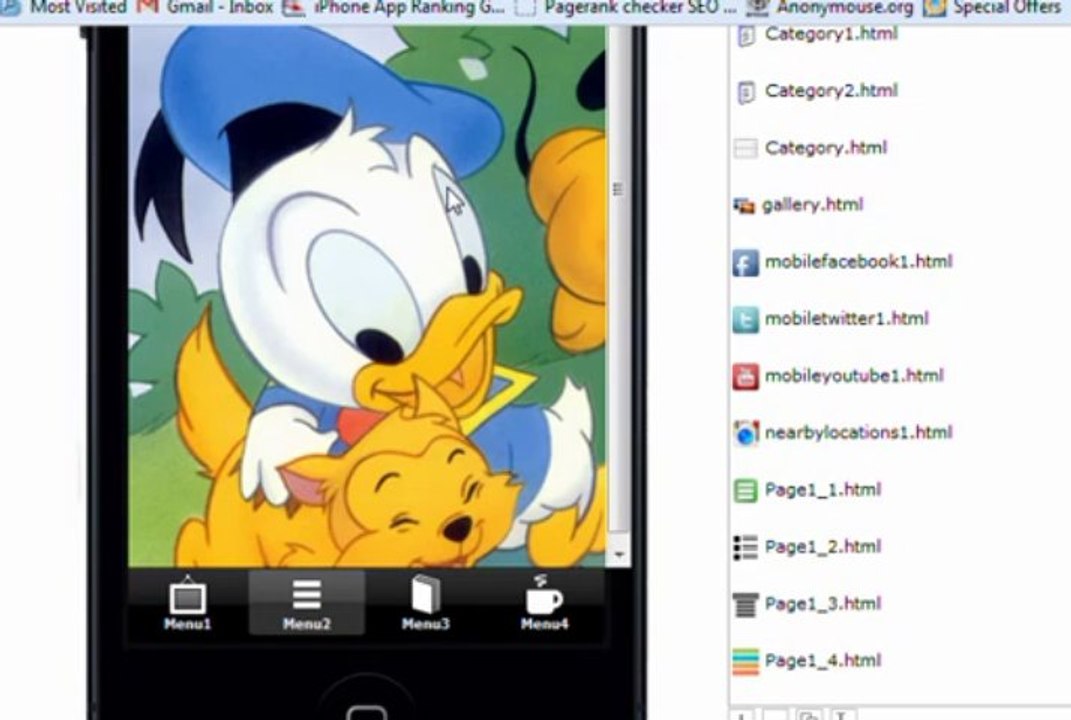The height and width of the screenshot is (720, 1071).
Task: Open Most Visited bookmarks folder
Action: [66, 8]
